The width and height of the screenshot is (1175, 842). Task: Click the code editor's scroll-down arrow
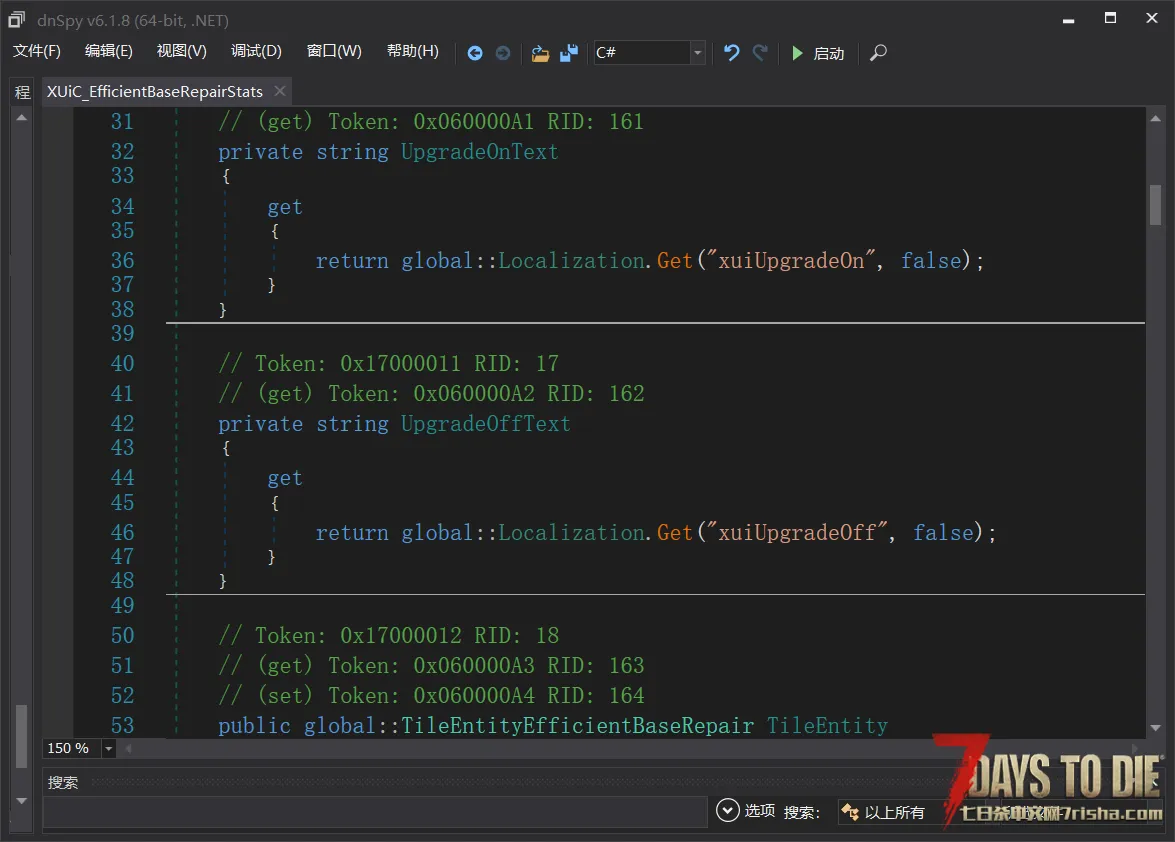coord(1155,727)
